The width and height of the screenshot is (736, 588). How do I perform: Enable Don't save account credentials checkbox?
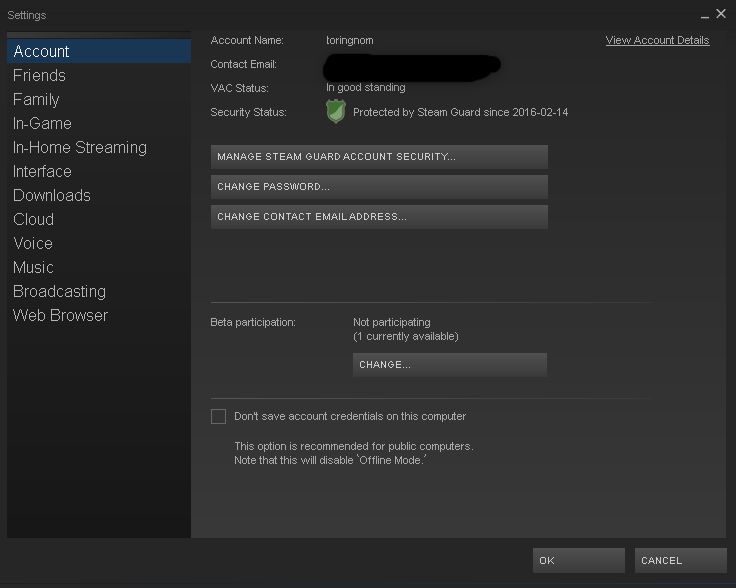(x=218, y=416)
